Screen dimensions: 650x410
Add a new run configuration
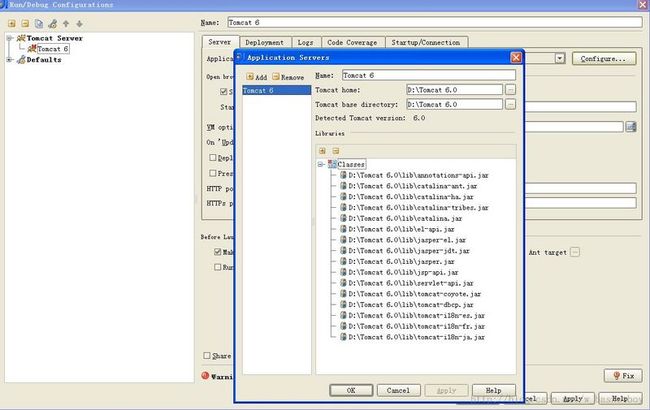click(12, 24)
